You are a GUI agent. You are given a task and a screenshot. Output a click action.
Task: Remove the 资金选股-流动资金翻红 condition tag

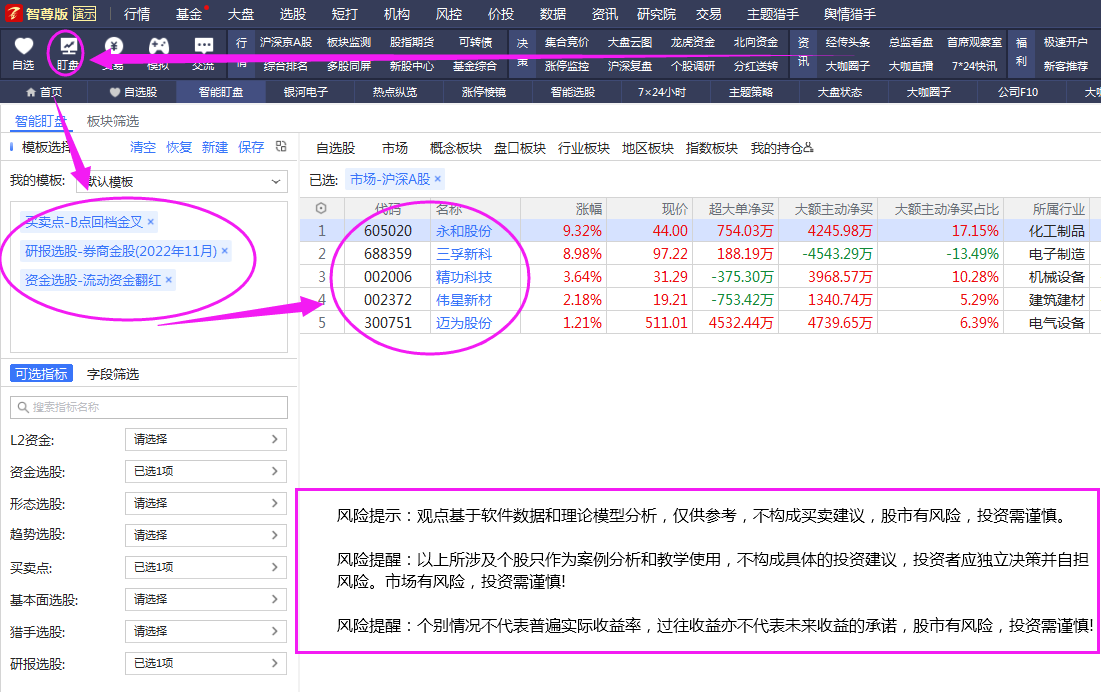click(x=169, y=280)
